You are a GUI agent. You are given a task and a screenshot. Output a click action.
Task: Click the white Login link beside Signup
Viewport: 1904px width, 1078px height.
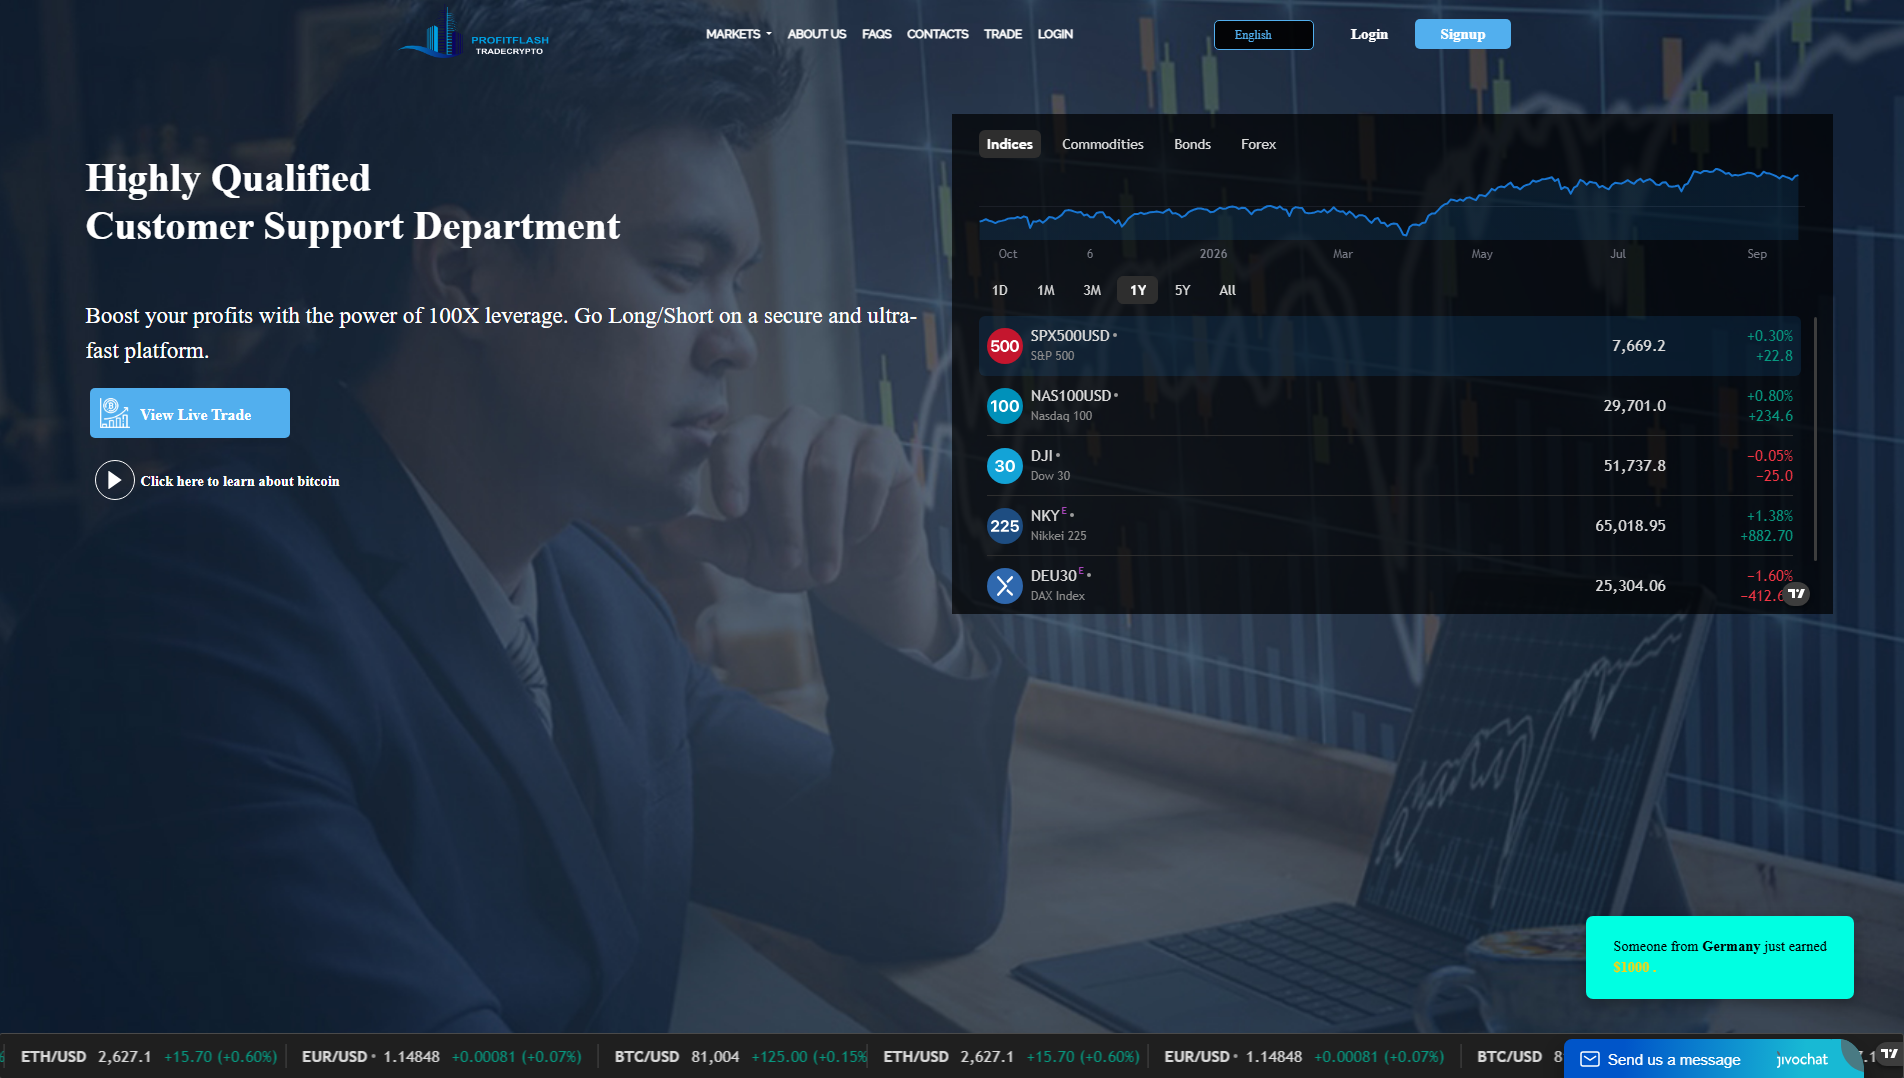(x=1369, y=34)
